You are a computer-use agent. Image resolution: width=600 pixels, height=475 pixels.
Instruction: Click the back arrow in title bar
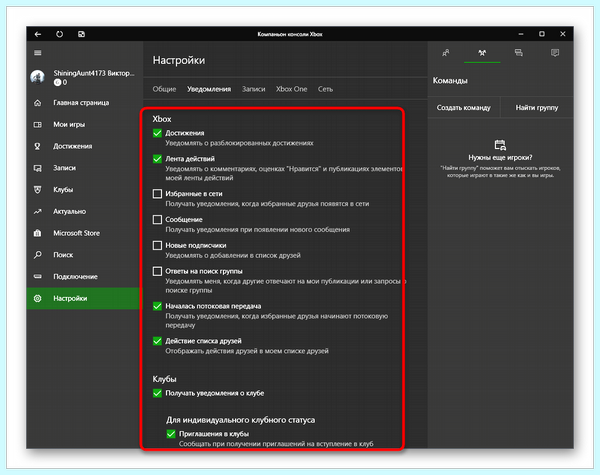pyautogui.click(x=38, y=34)
